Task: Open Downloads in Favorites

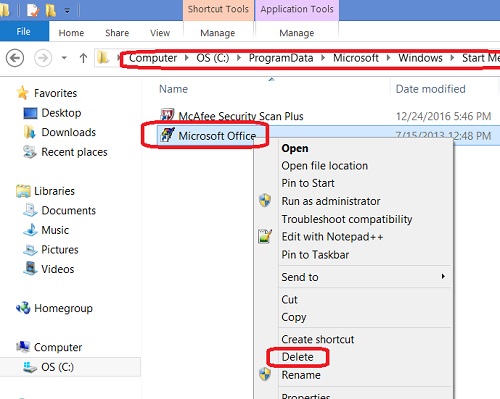Action: tap(68, 132)
